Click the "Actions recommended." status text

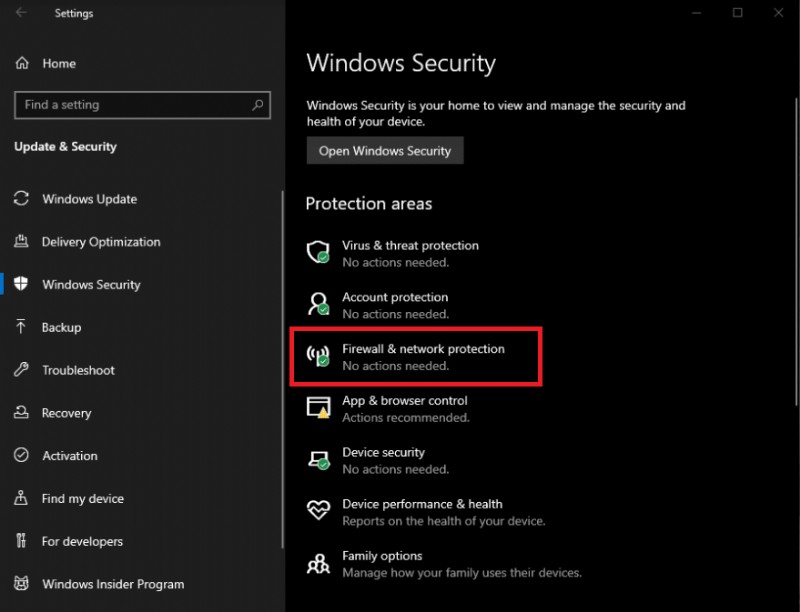coord(406,417)
